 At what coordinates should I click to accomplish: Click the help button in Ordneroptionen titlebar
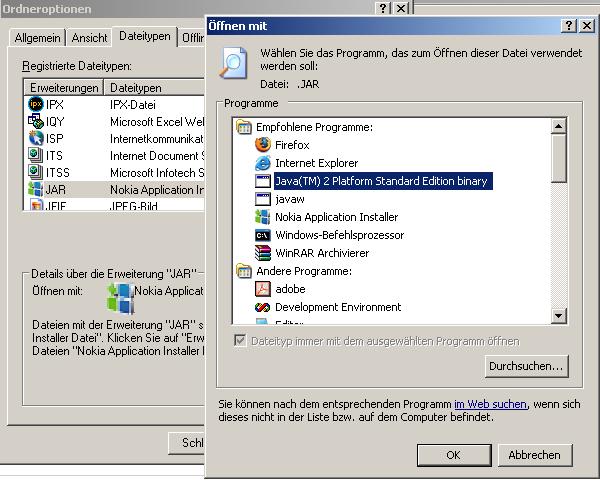pos(383,8)
